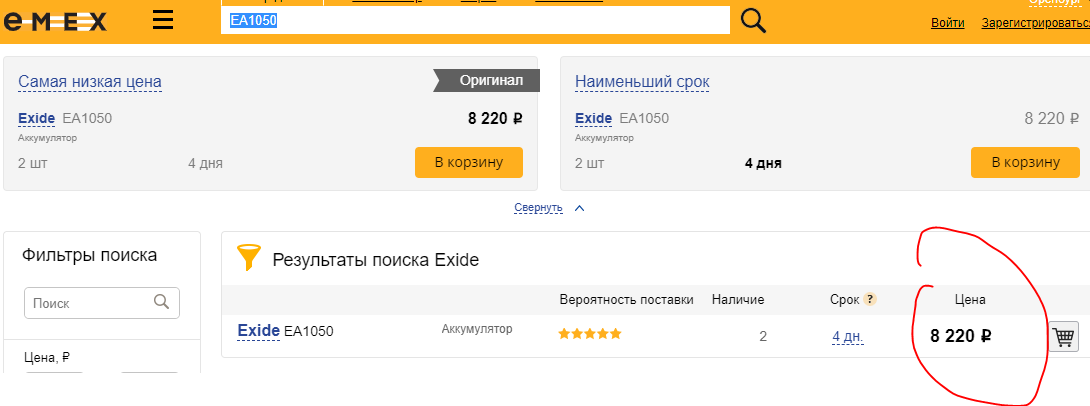Click the Свернуть link
The image size is (1090, 406).
[x=538, y=208]
